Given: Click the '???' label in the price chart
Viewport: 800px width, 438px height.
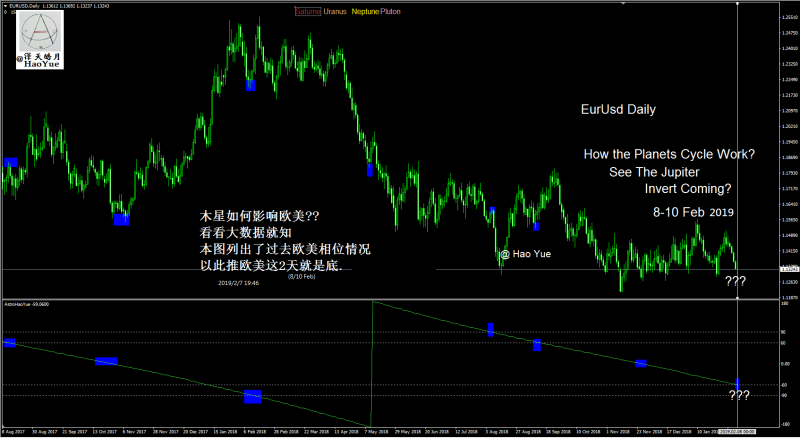Looking at the screenshot, I should tap(735, 281).
